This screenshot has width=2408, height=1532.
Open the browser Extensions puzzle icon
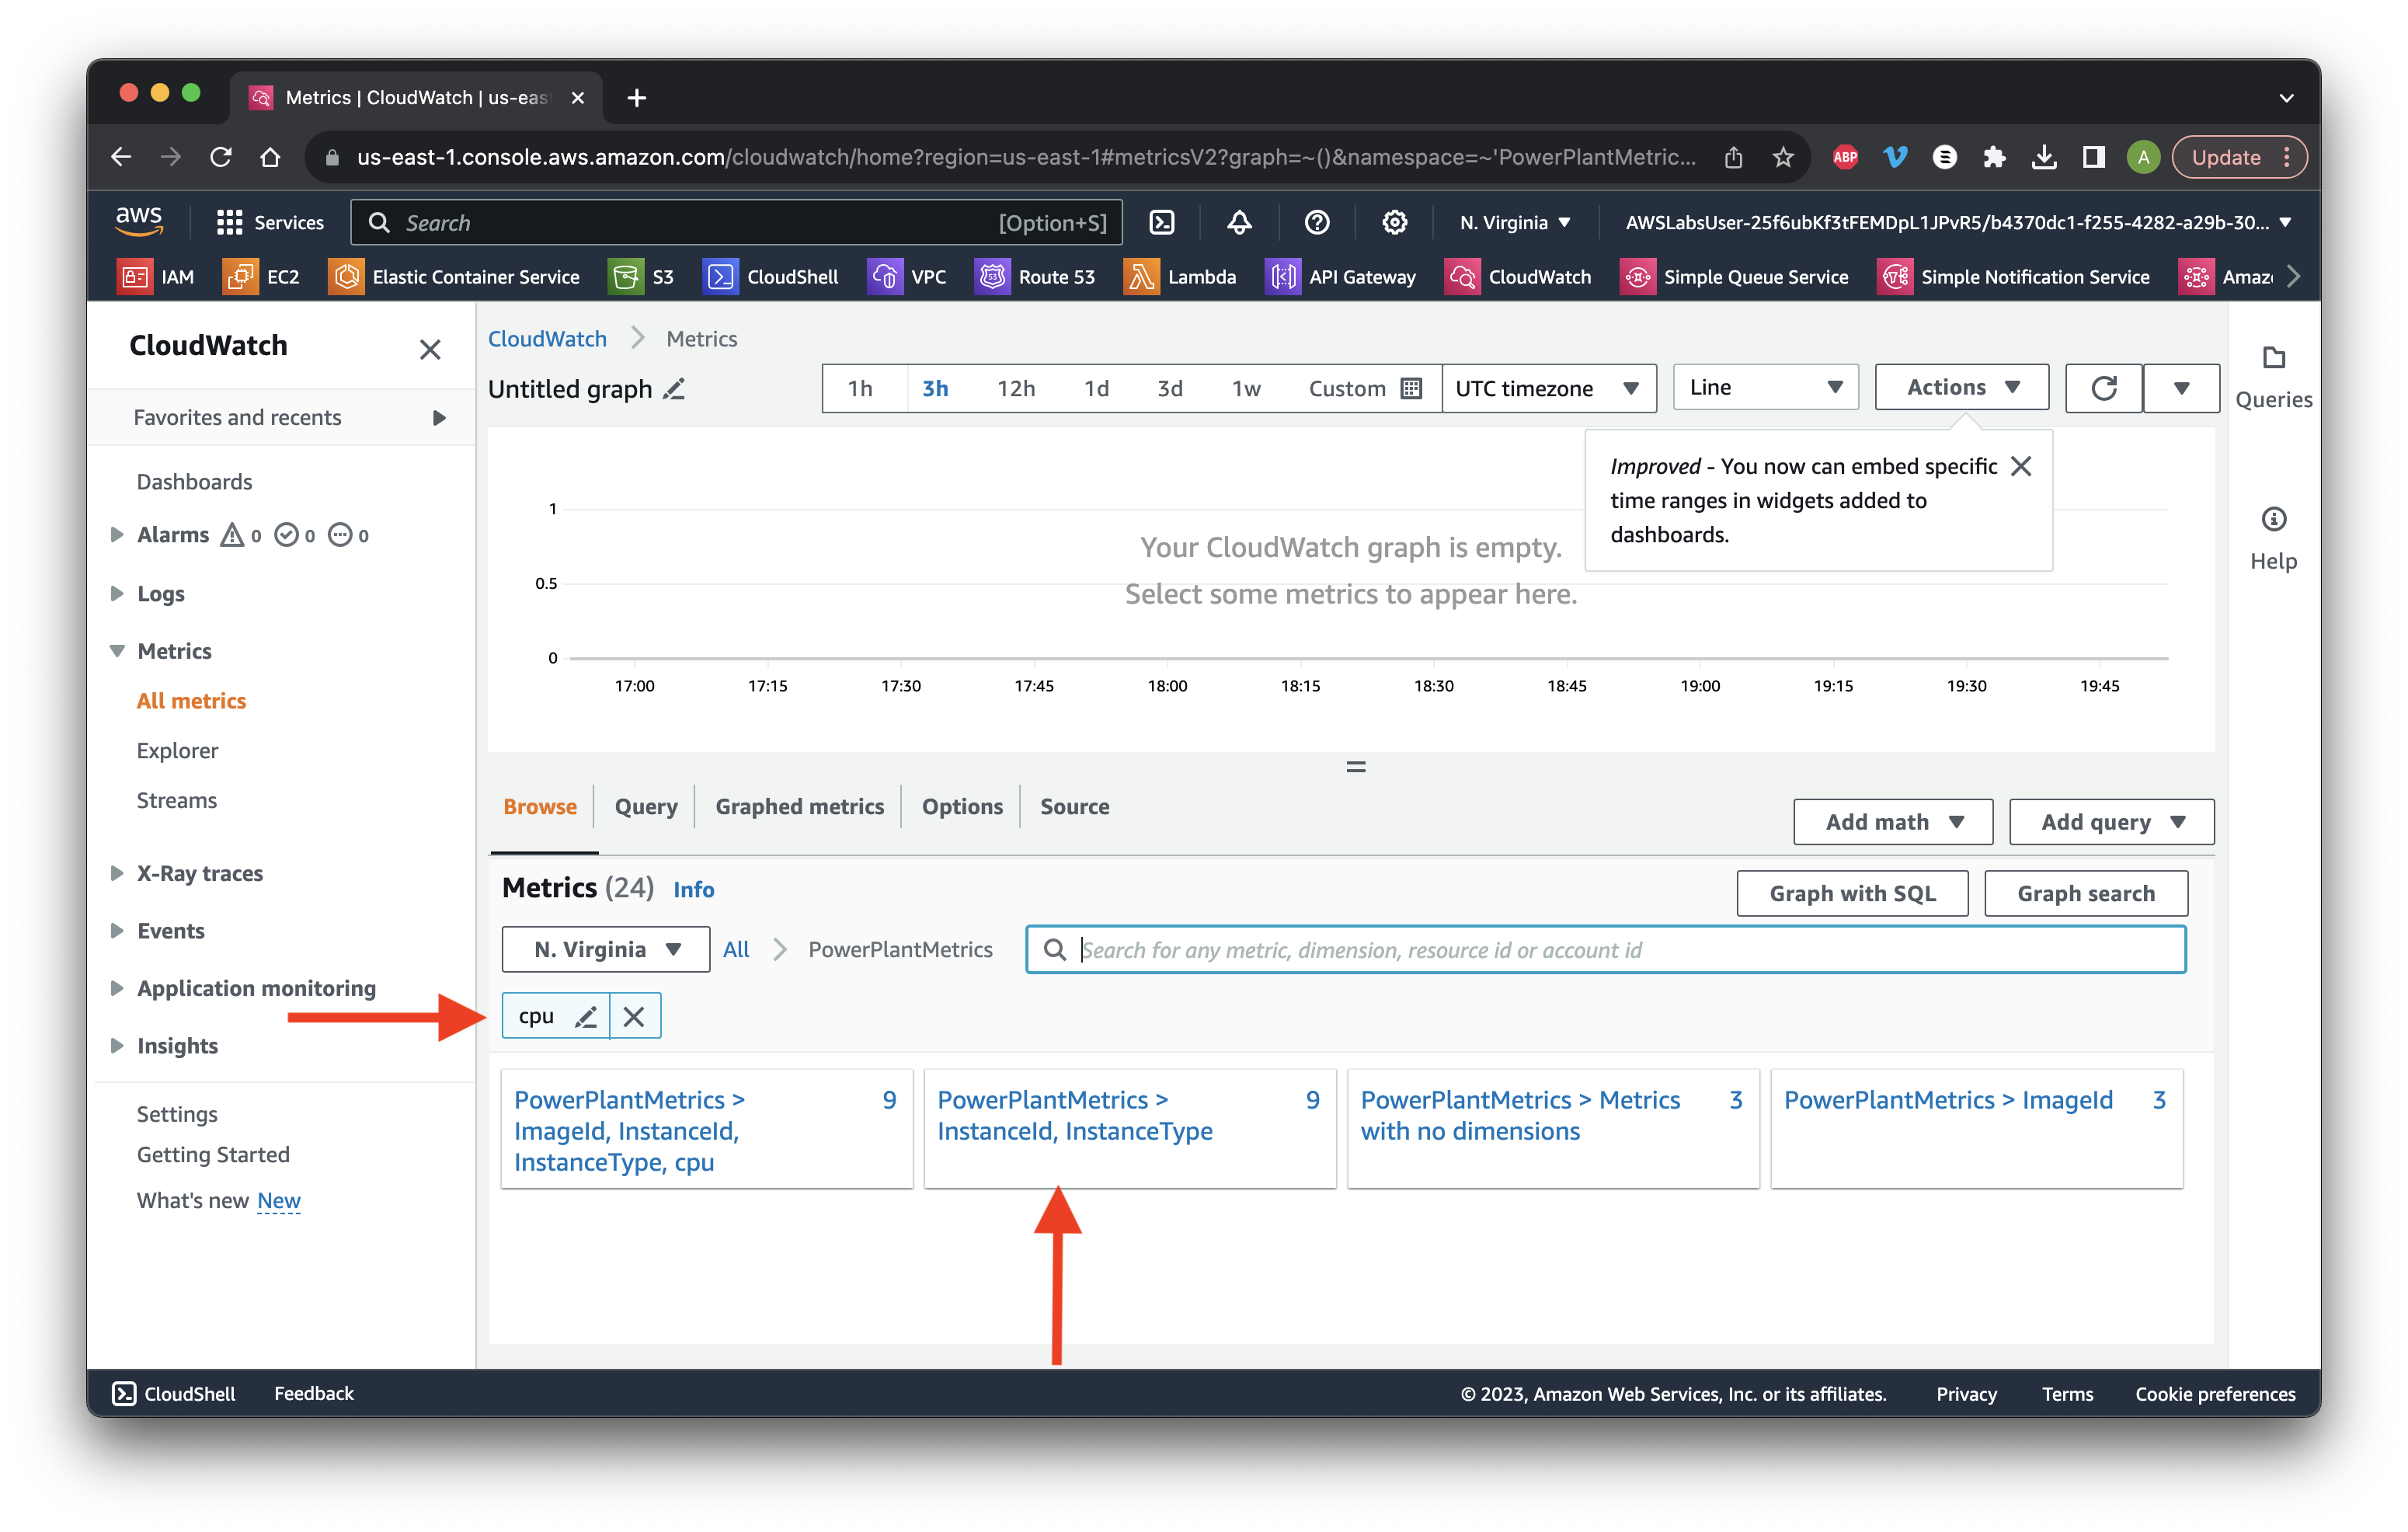coord(1994,157)
